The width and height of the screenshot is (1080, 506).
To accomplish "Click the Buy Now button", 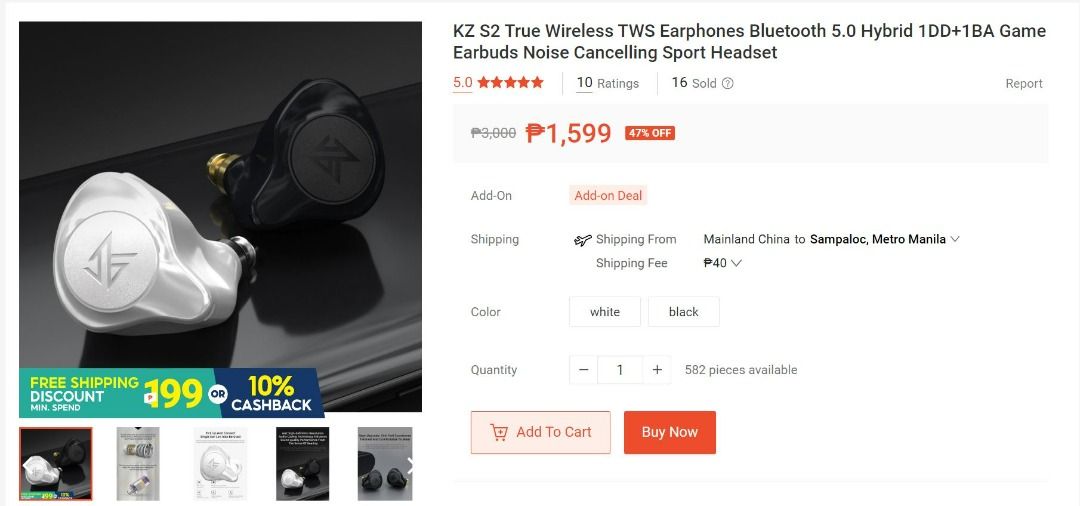I will [669, 432].
